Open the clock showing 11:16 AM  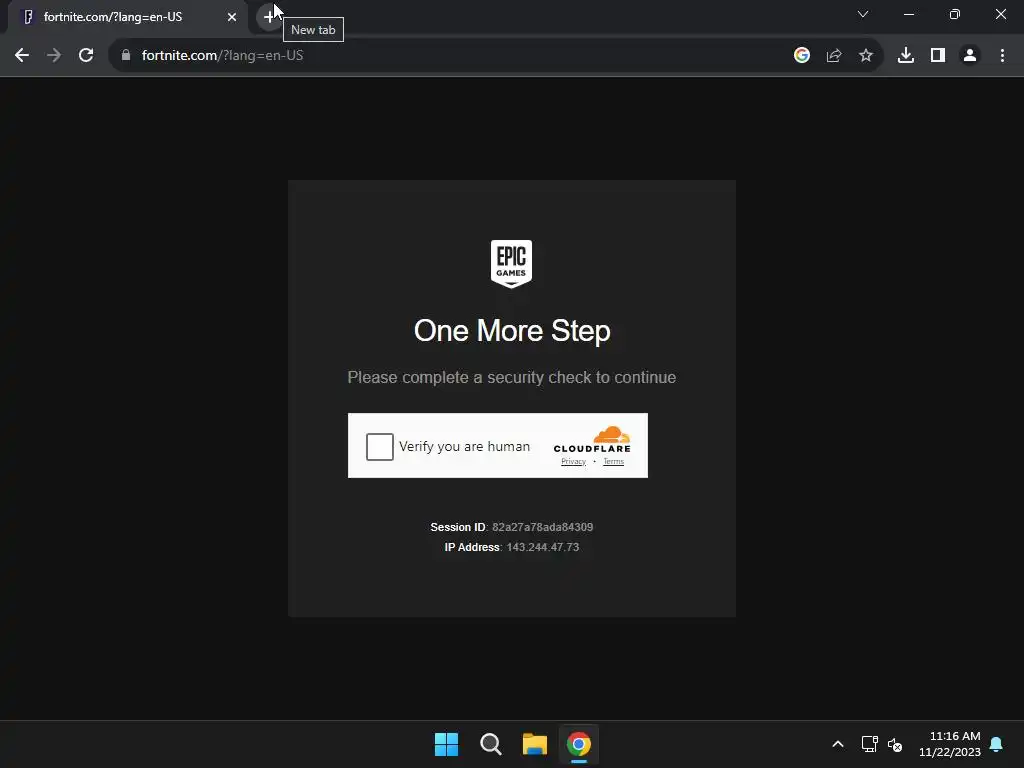[950, 744]
